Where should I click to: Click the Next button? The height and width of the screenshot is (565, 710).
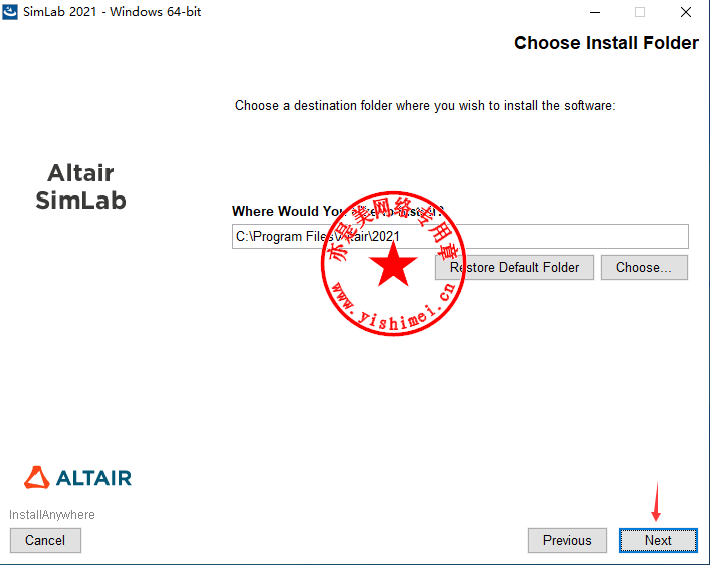pos(658,540)
